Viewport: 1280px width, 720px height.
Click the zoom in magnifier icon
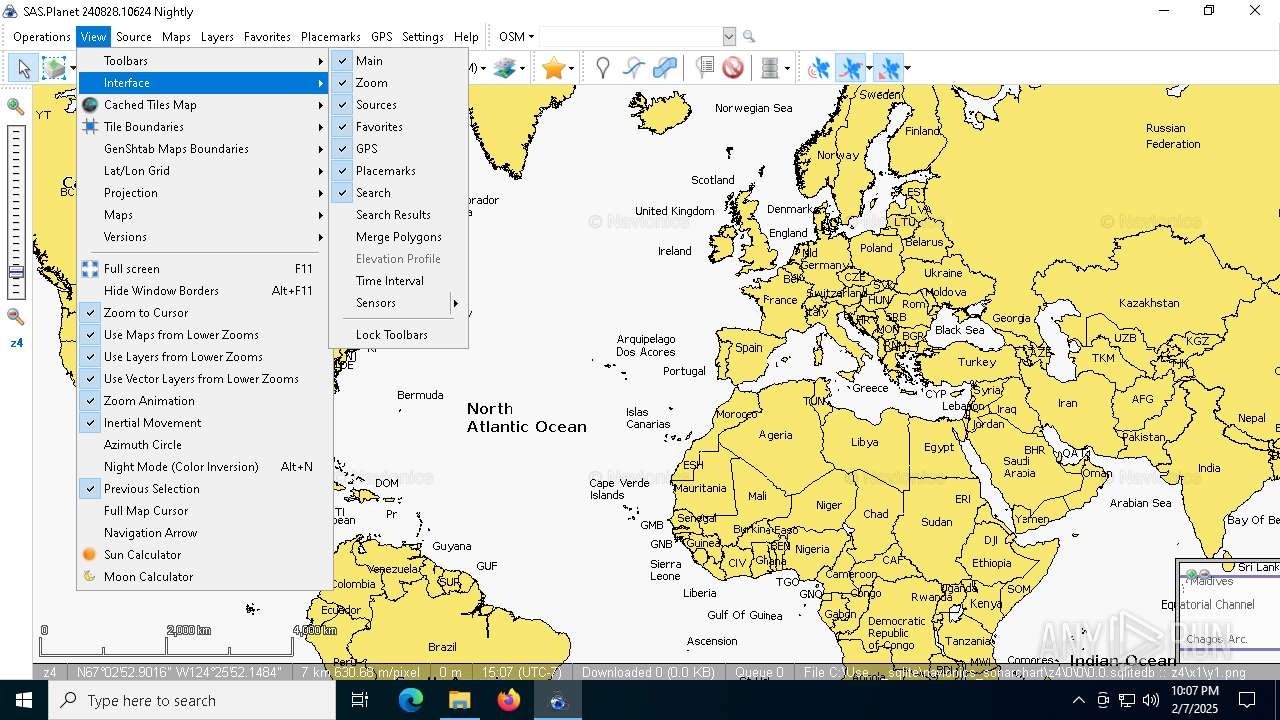[x=16, y=106]
